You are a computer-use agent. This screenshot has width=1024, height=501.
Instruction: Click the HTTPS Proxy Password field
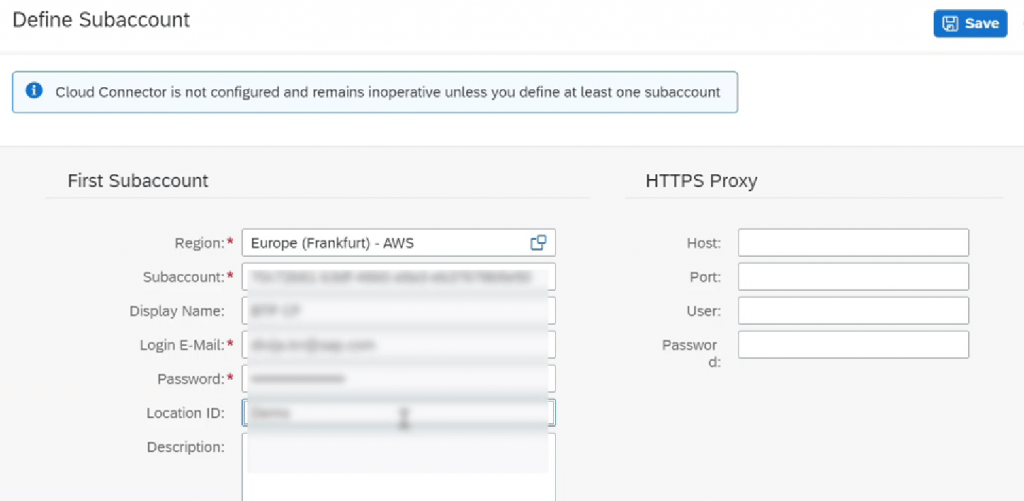tap(854, 345)
